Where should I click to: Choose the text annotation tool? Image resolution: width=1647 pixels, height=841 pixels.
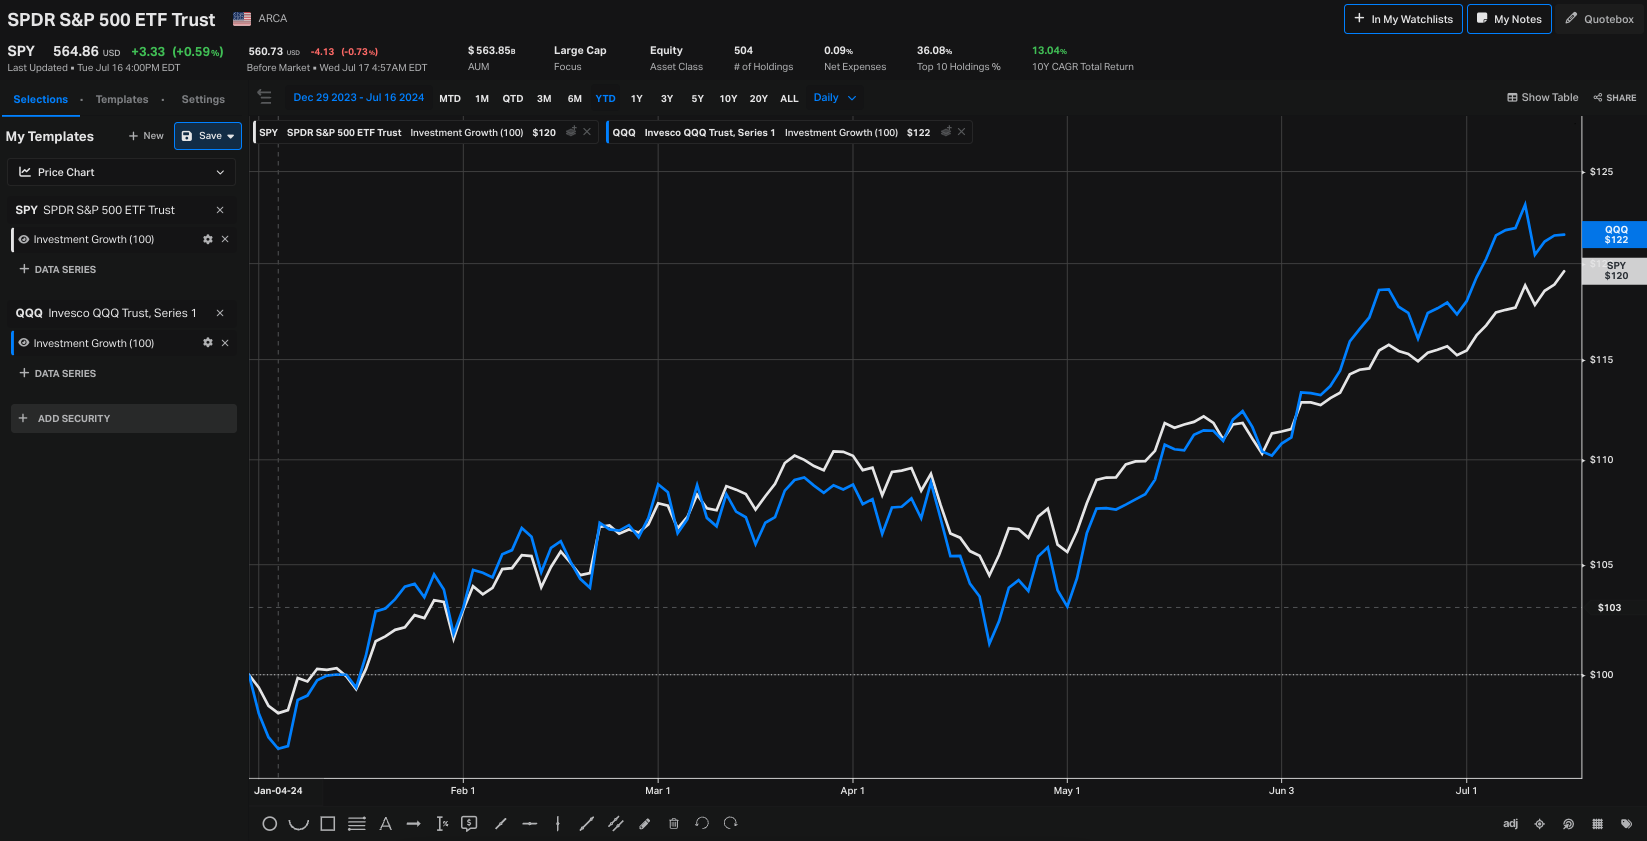385,824
